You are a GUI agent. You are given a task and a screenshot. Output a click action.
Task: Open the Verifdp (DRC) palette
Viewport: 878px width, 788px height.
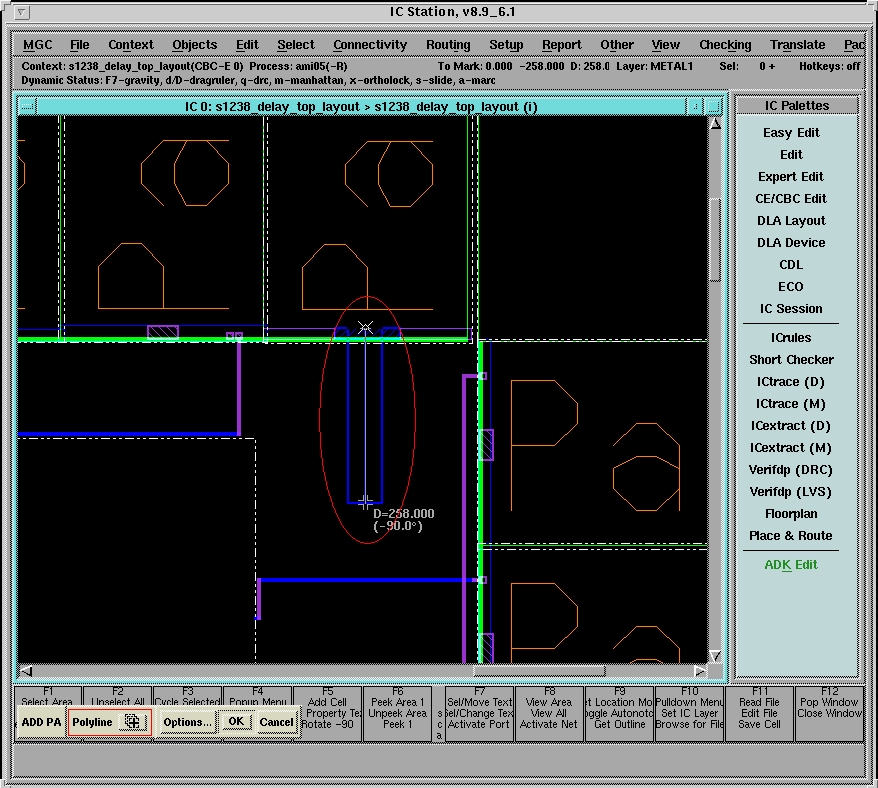pos(791,470)
